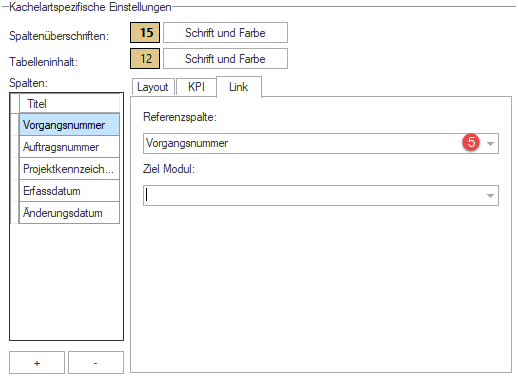This screenshot has height=379, width=518.
Task: Click into the Ziel Modul combo box field
Action: 321,196
